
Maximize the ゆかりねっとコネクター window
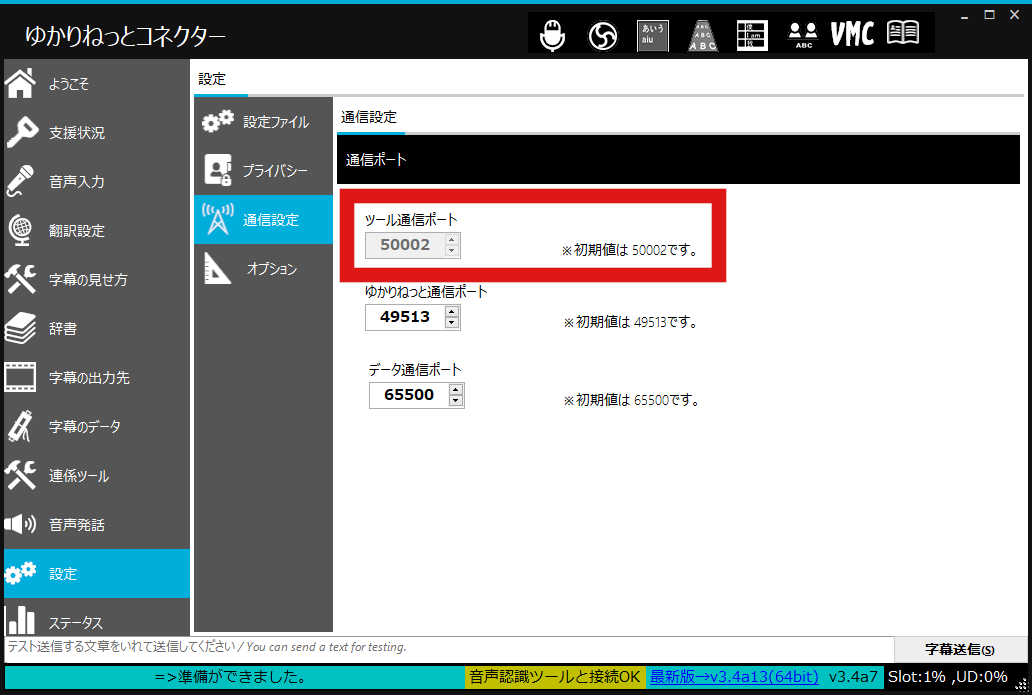point(989,14)
